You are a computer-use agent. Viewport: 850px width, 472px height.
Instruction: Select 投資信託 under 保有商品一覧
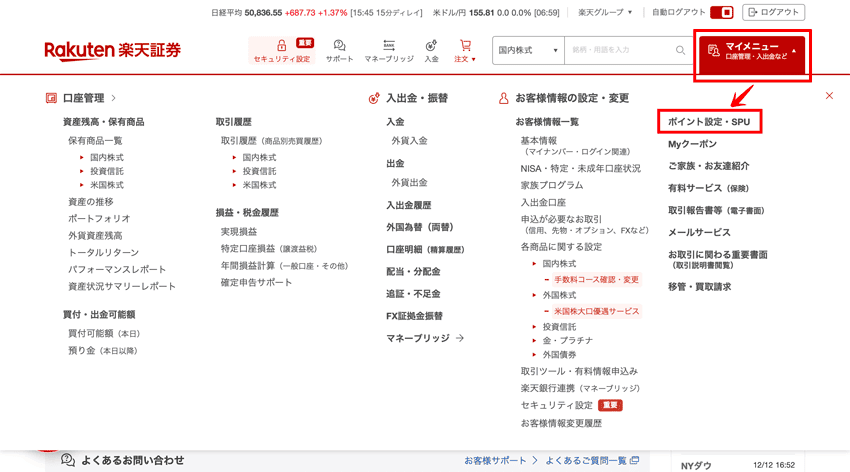(x=107, y=171)
